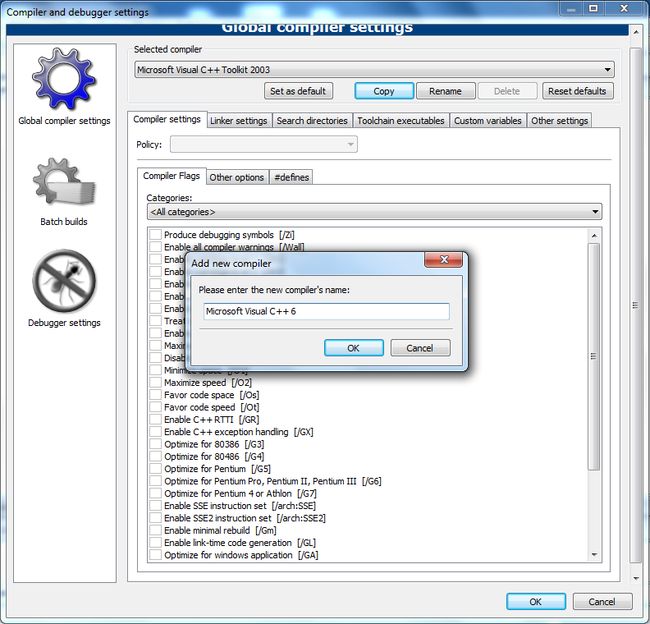This screenshot has width=650, height=624.
Task: Open the Selected compiler dropdown
Action: tap(374, 70)
